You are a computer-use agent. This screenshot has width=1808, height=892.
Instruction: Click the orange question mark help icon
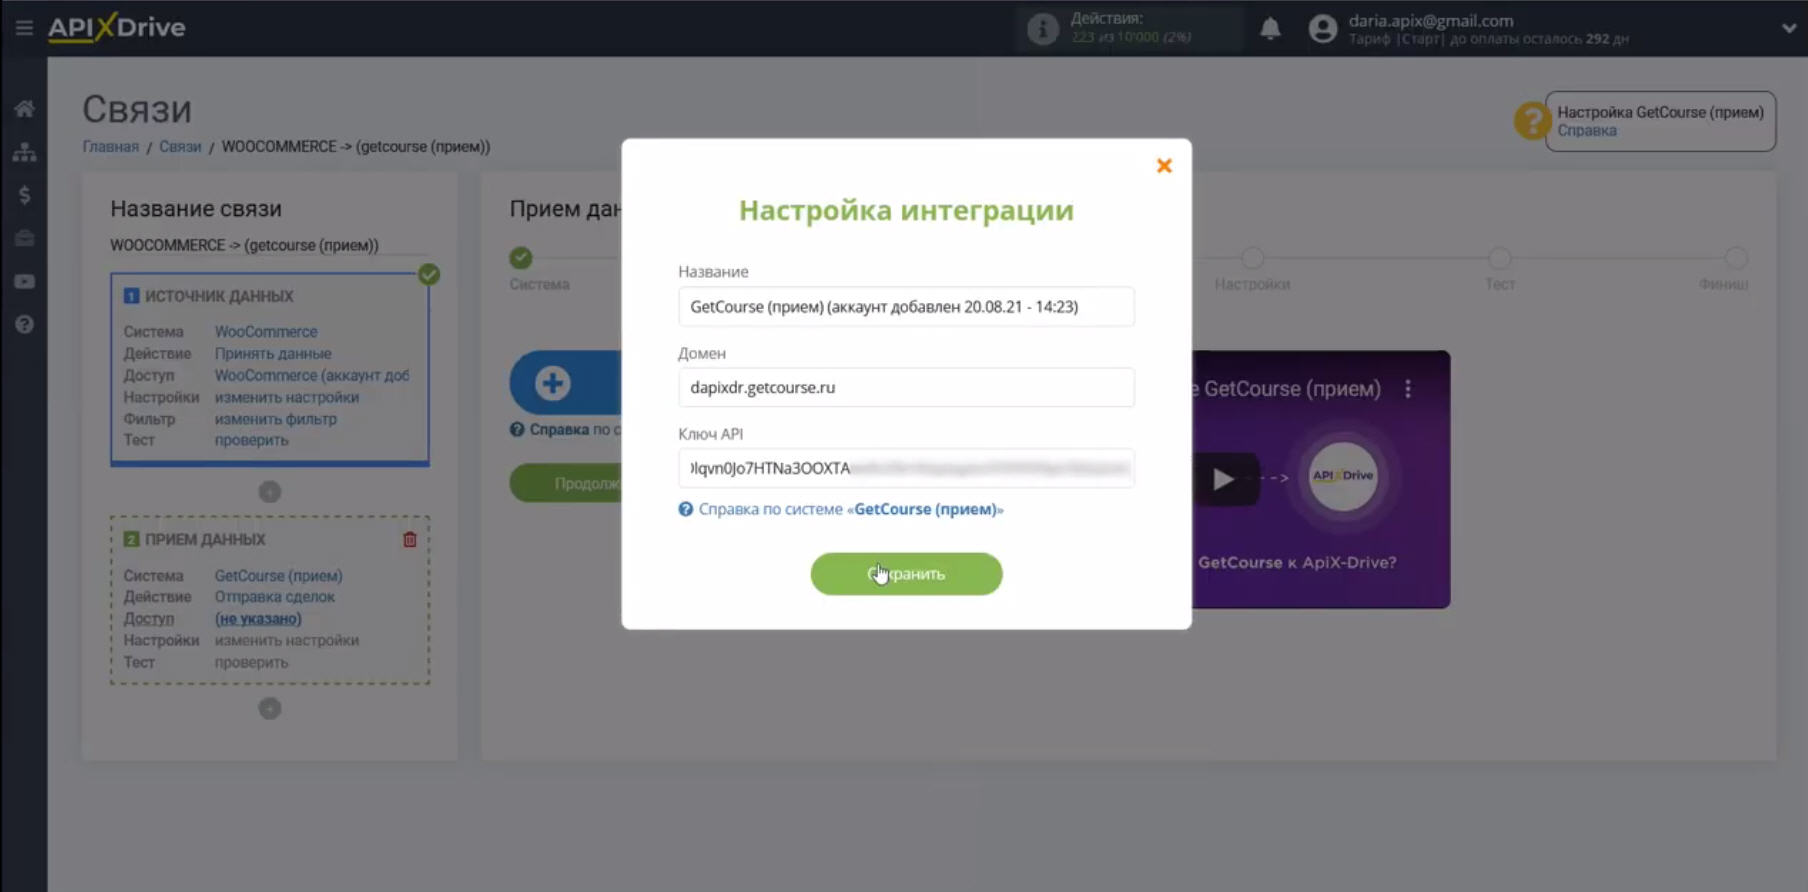(1531, 121)
